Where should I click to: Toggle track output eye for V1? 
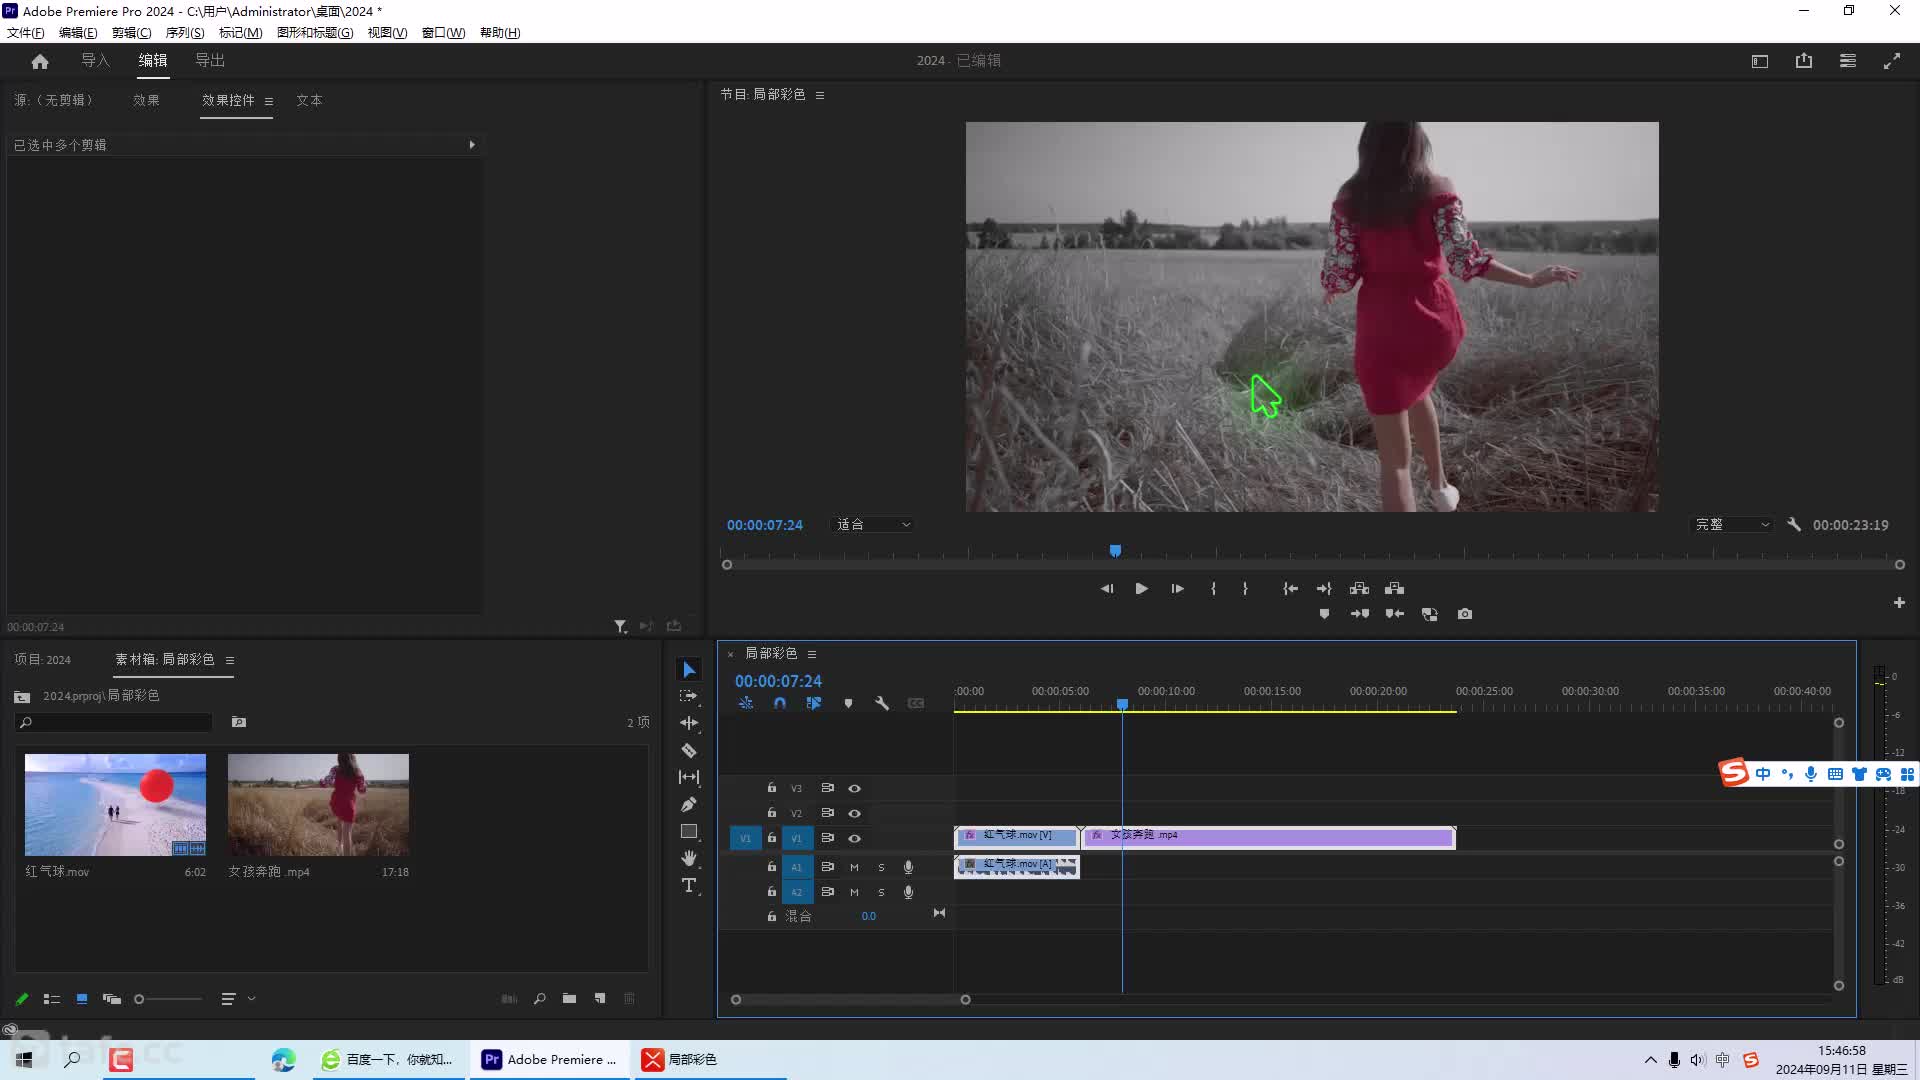[855, 838]
